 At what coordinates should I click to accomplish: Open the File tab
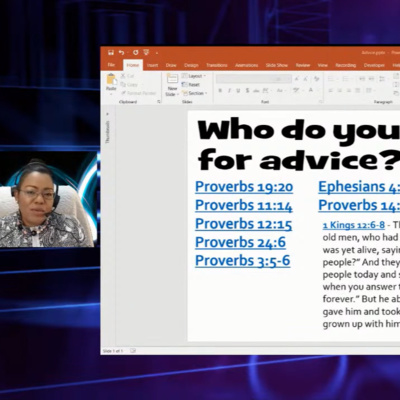[111, 65]
